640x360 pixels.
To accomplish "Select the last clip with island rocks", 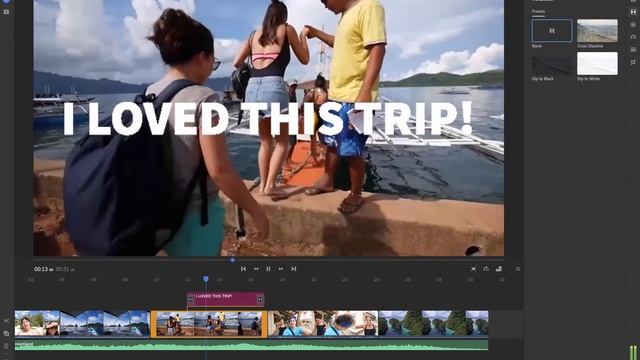I will [x=433, y=323].
